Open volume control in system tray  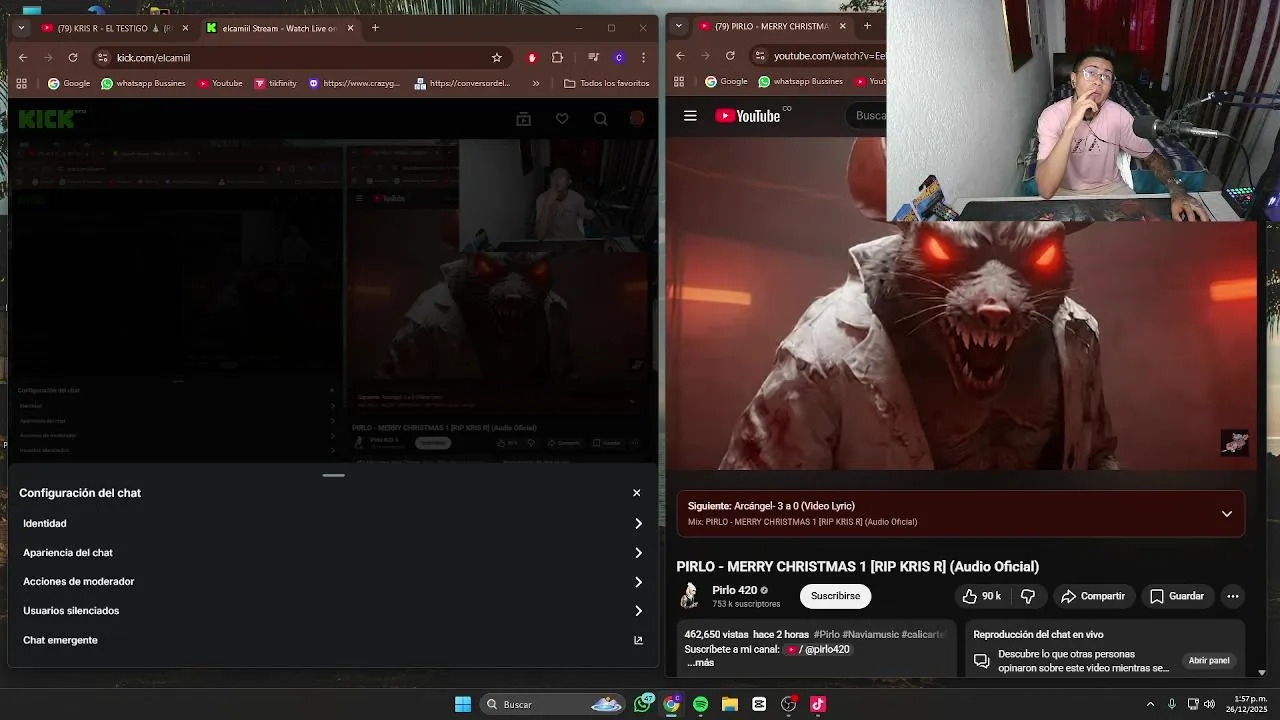click(x=1211, y=704)
